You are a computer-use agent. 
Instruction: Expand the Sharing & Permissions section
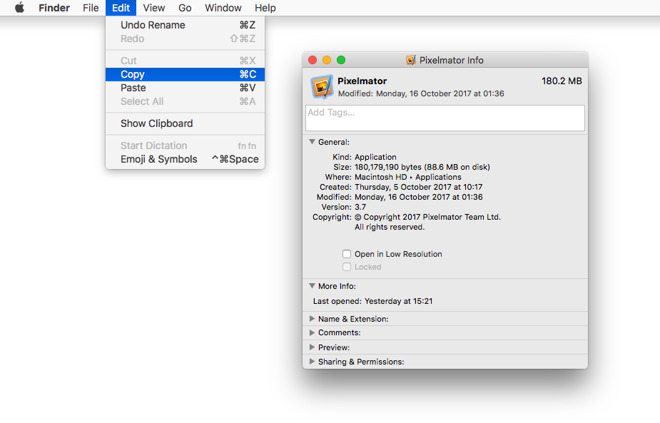pyautogui.click(x=312, y=362)
